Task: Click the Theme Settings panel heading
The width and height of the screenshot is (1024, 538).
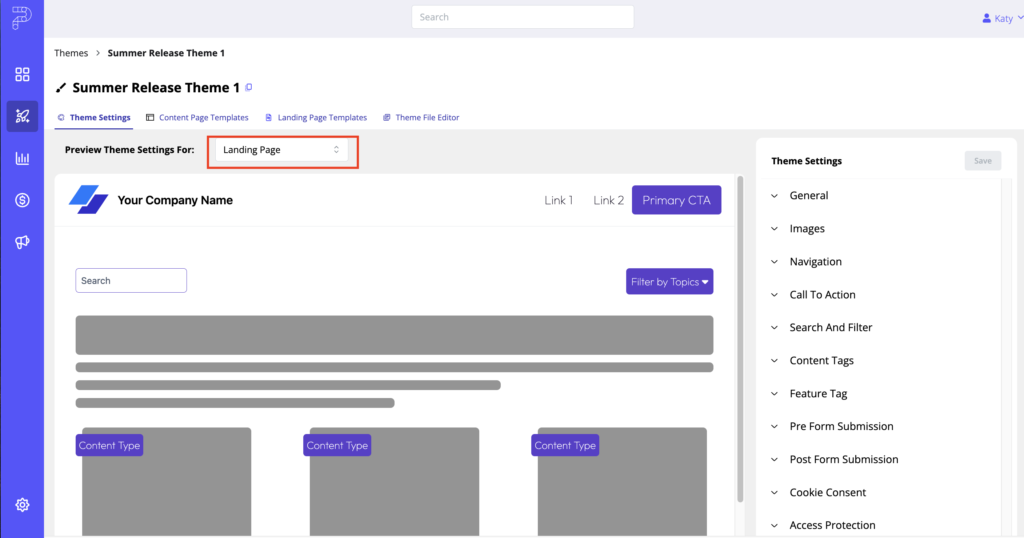Action: [807, 161]
